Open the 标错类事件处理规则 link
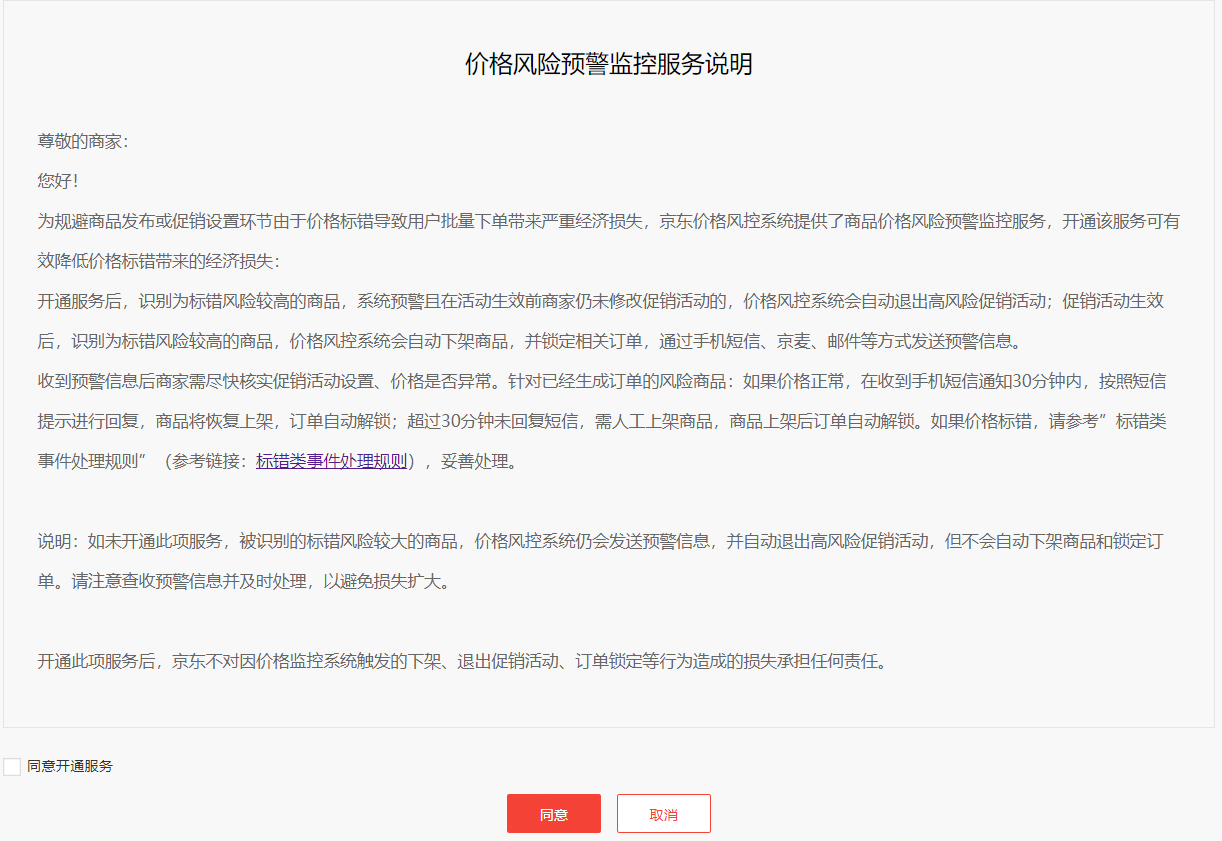The width and height of the screenshot is (1222, 841). pos(332,461)
